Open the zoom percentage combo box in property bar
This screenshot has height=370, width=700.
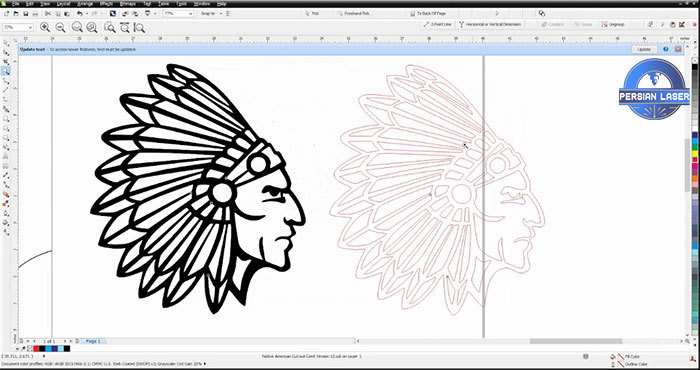point(18,28)
